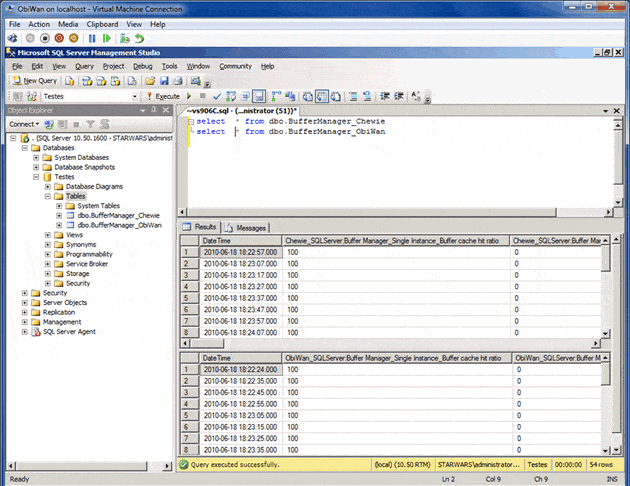Uncomment the selected lines
The height and width of the screenshot is (486, 630).
point(367,96)
